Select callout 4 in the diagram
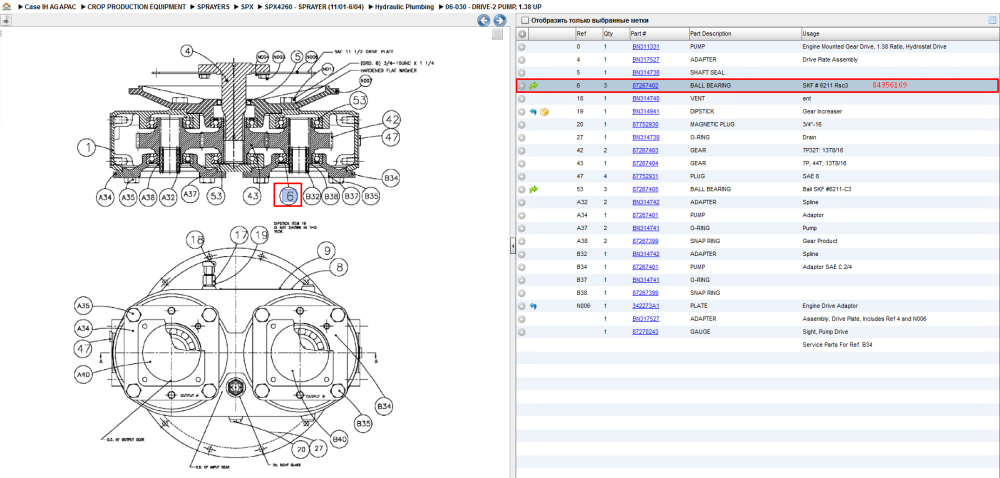 pos(187,50)
